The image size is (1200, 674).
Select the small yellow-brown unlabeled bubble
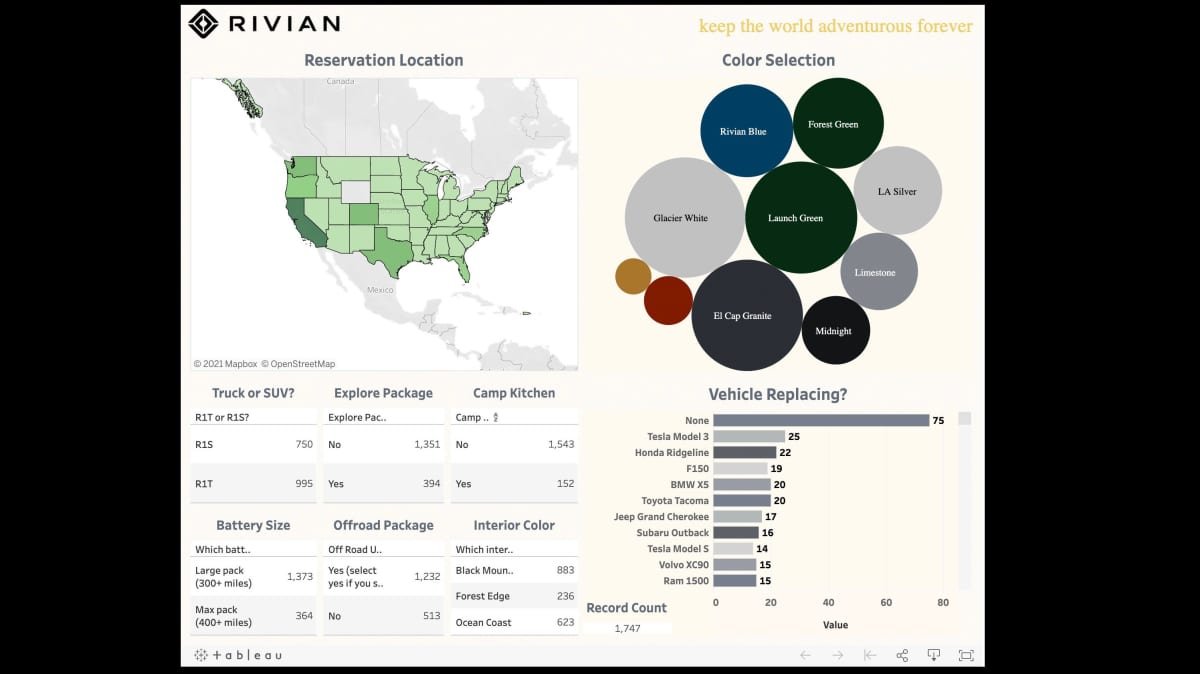pyautogui.click(x=633, y=276)
